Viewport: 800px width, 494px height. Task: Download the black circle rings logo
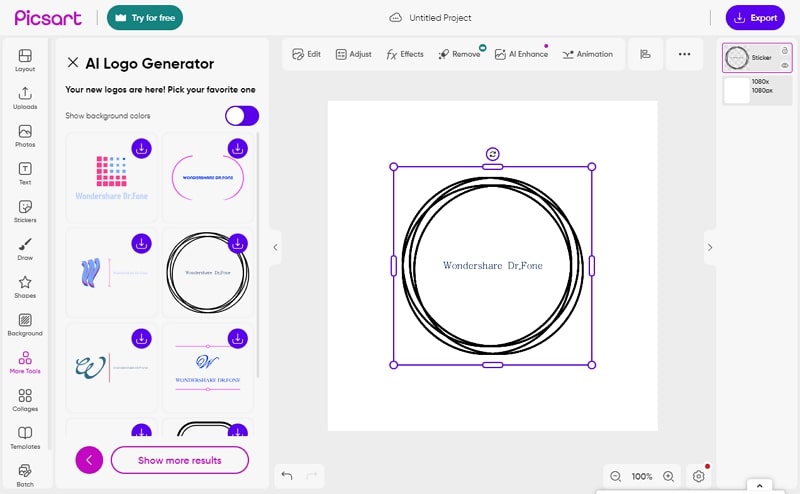tap(237, 243)
